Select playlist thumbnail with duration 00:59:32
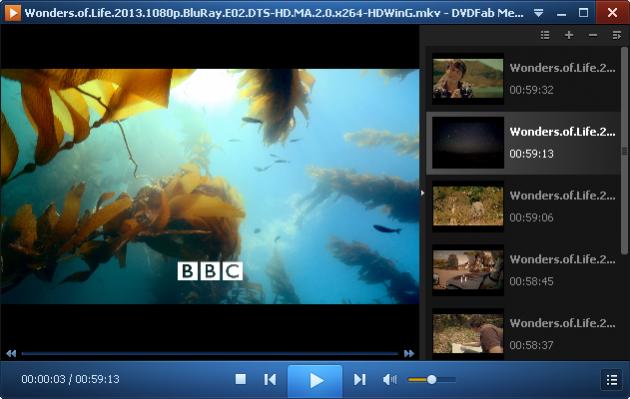 468,79
